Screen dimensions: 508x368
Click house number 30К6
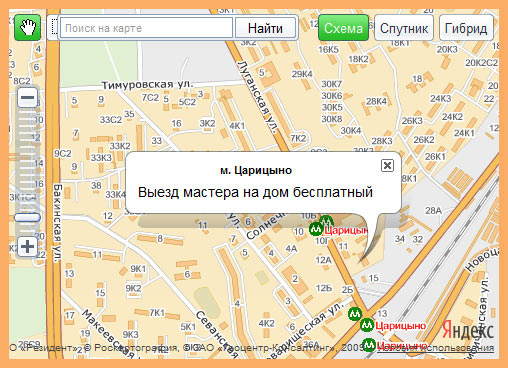pyautogui.click(x=332, y=96)
